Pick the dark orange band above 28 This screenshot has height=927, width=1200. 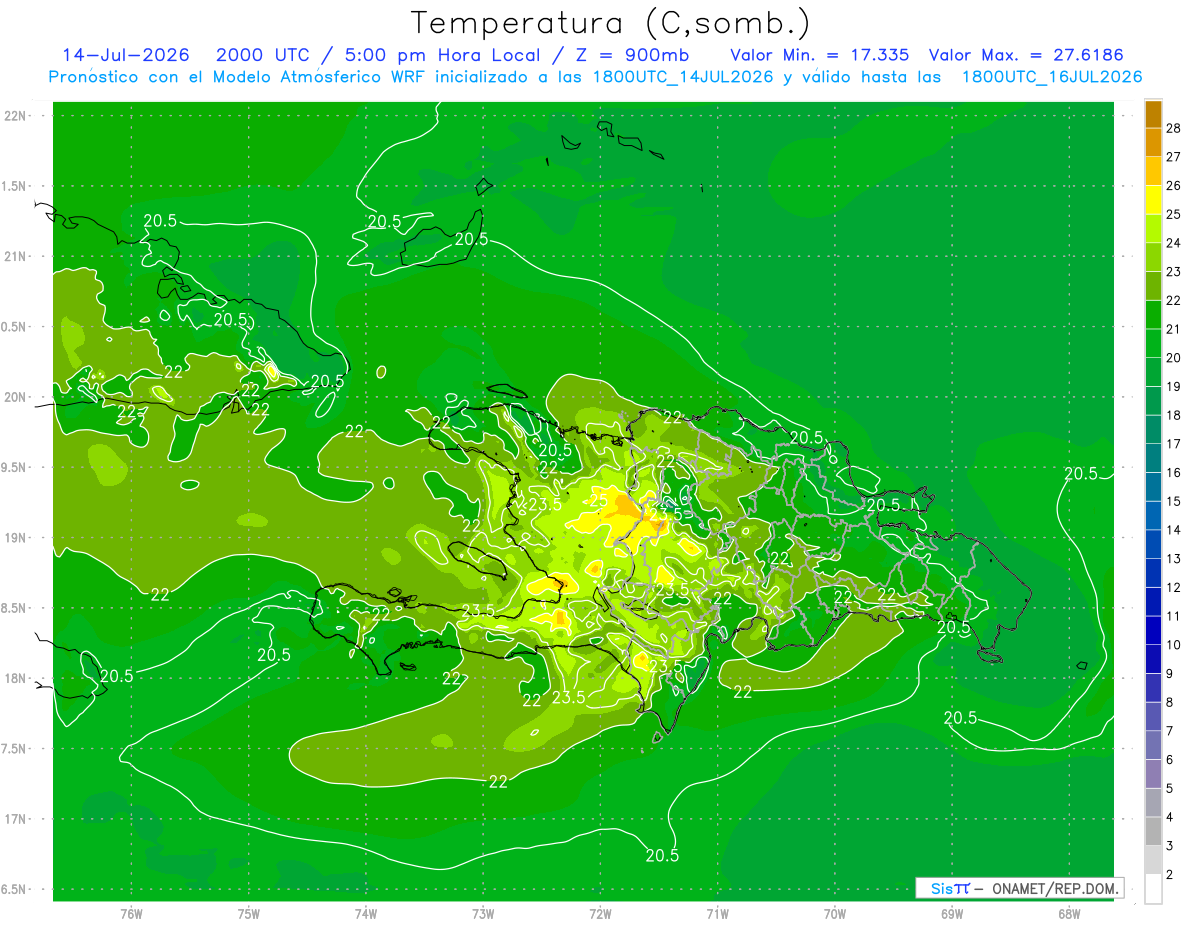coord(1153,114)
